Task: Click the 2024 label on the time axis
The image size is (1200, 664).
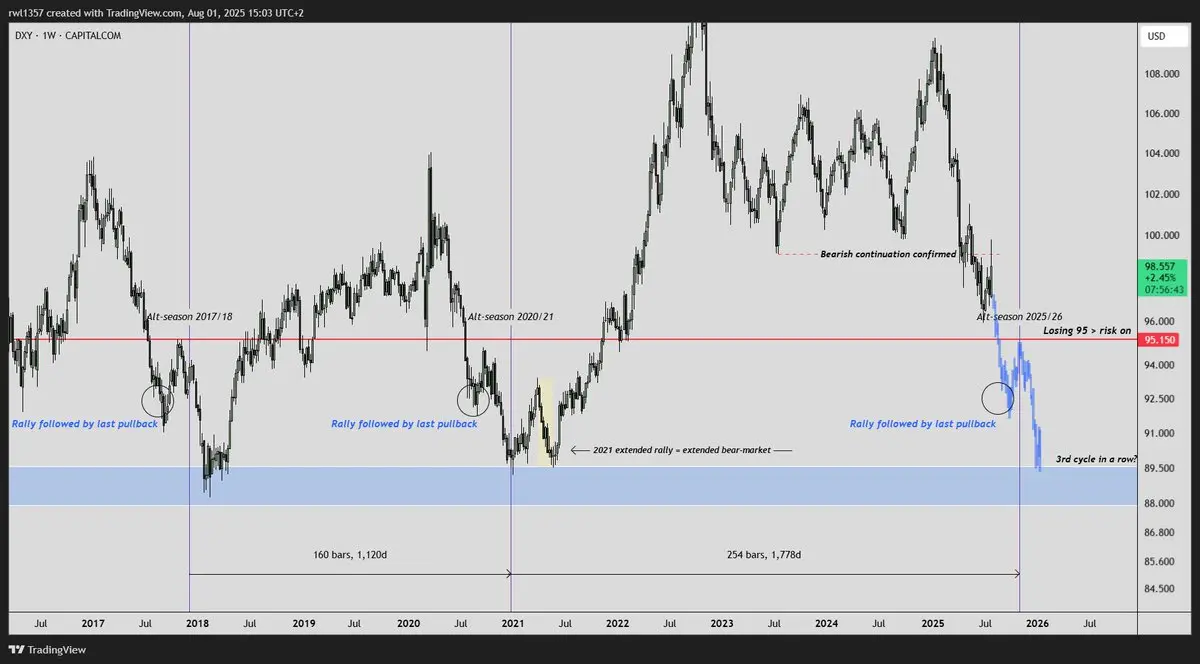Action: [x=826, y=623]
